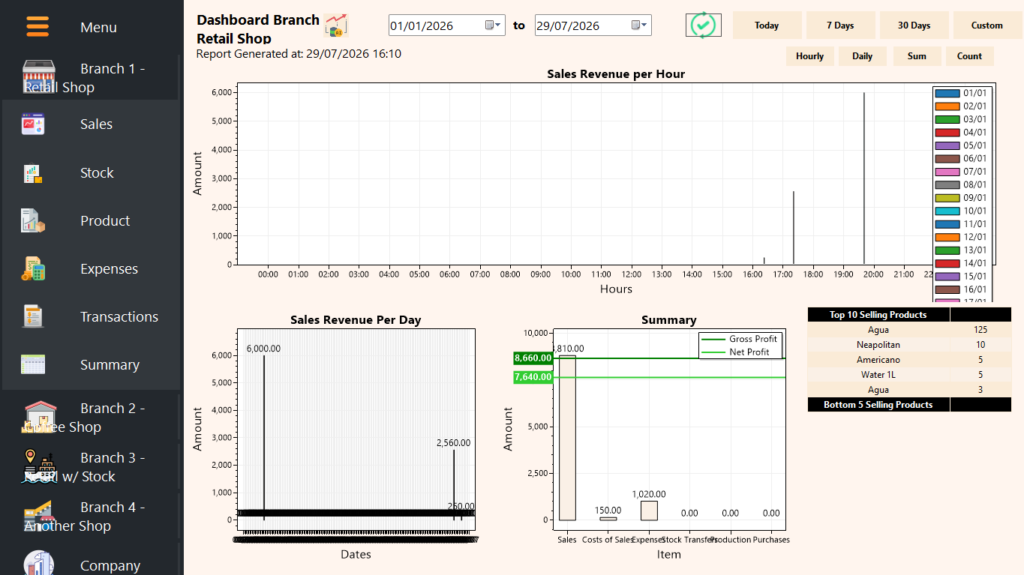1024x575 pixels.
Task: Click the orange hamburger menu icon
Action: tap(38, 27)
